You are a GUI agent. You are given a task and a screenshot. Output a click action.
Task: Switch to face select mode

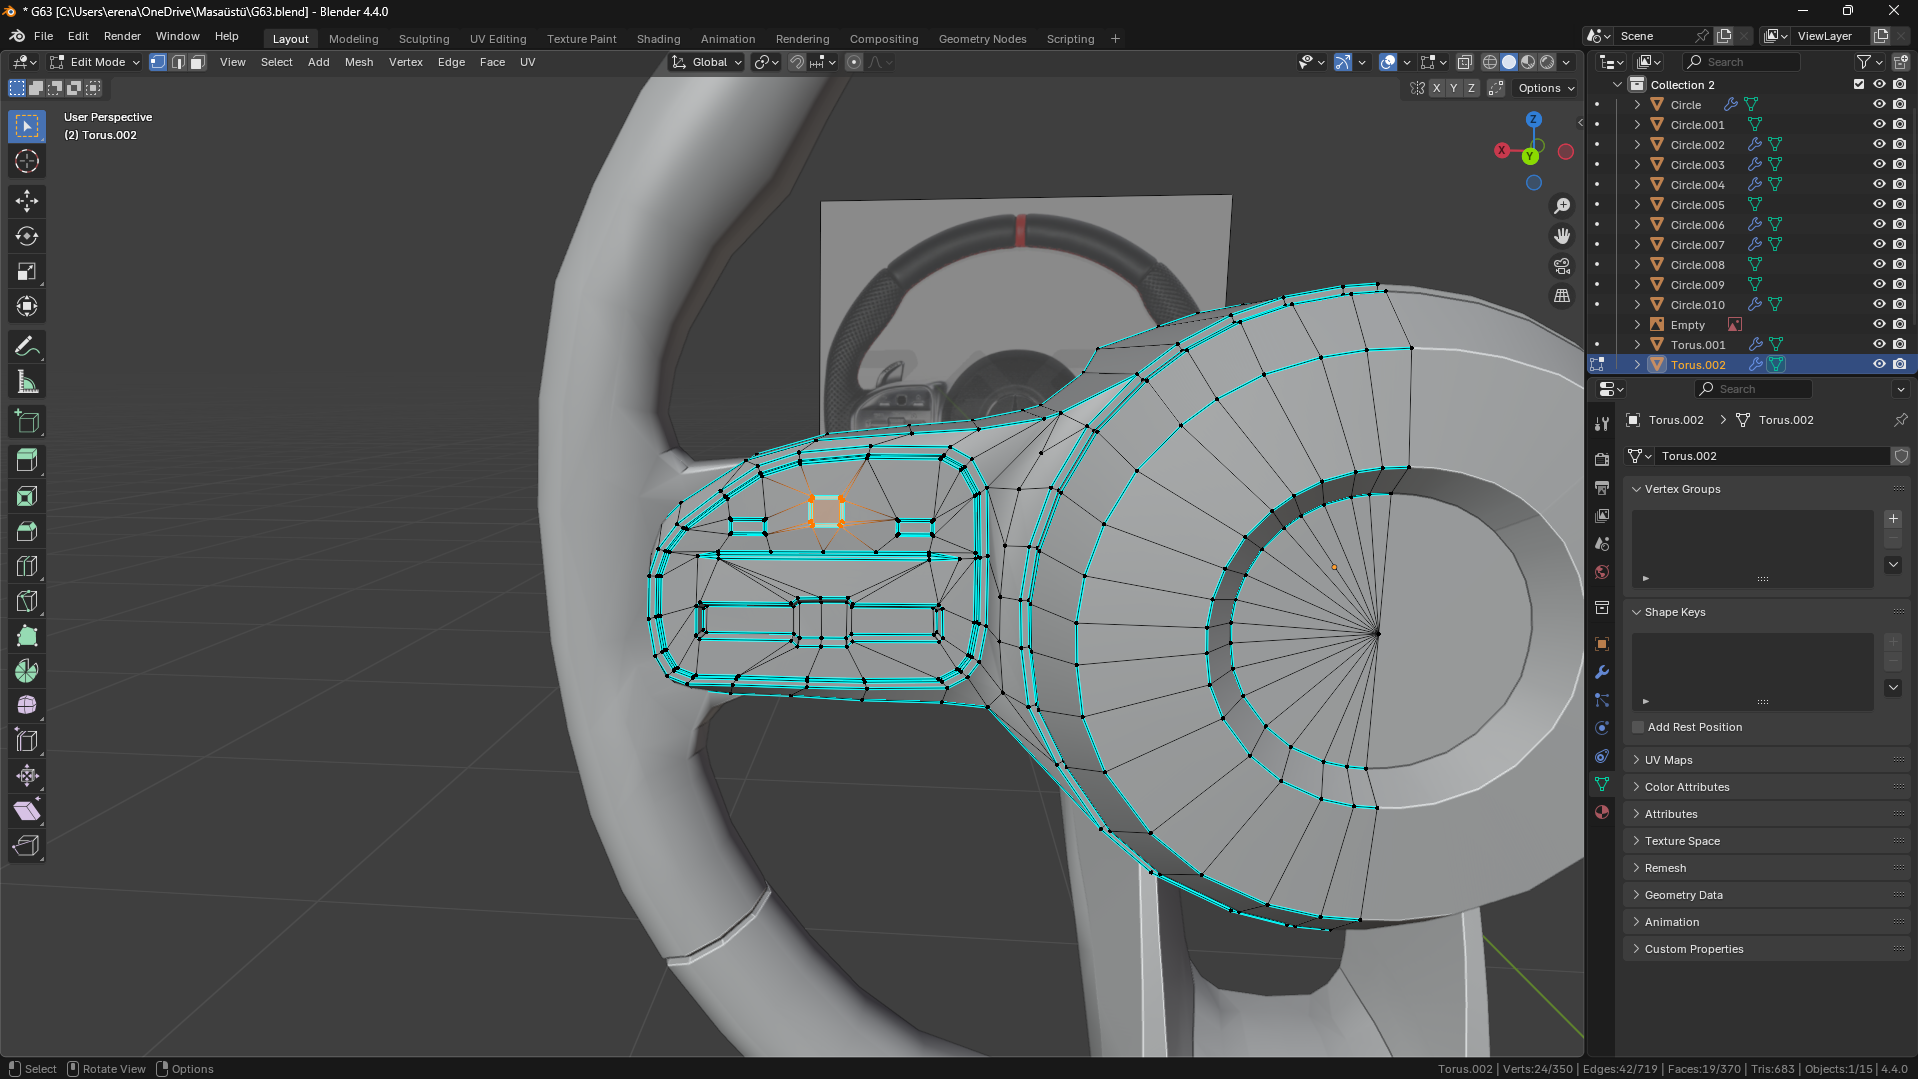[198, 62]
